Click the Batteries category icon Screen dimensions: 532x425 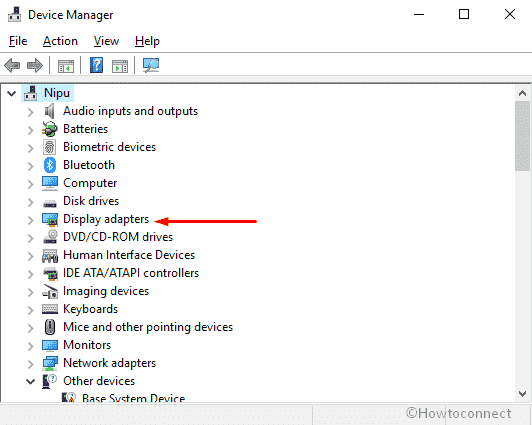tap(50, 129)
